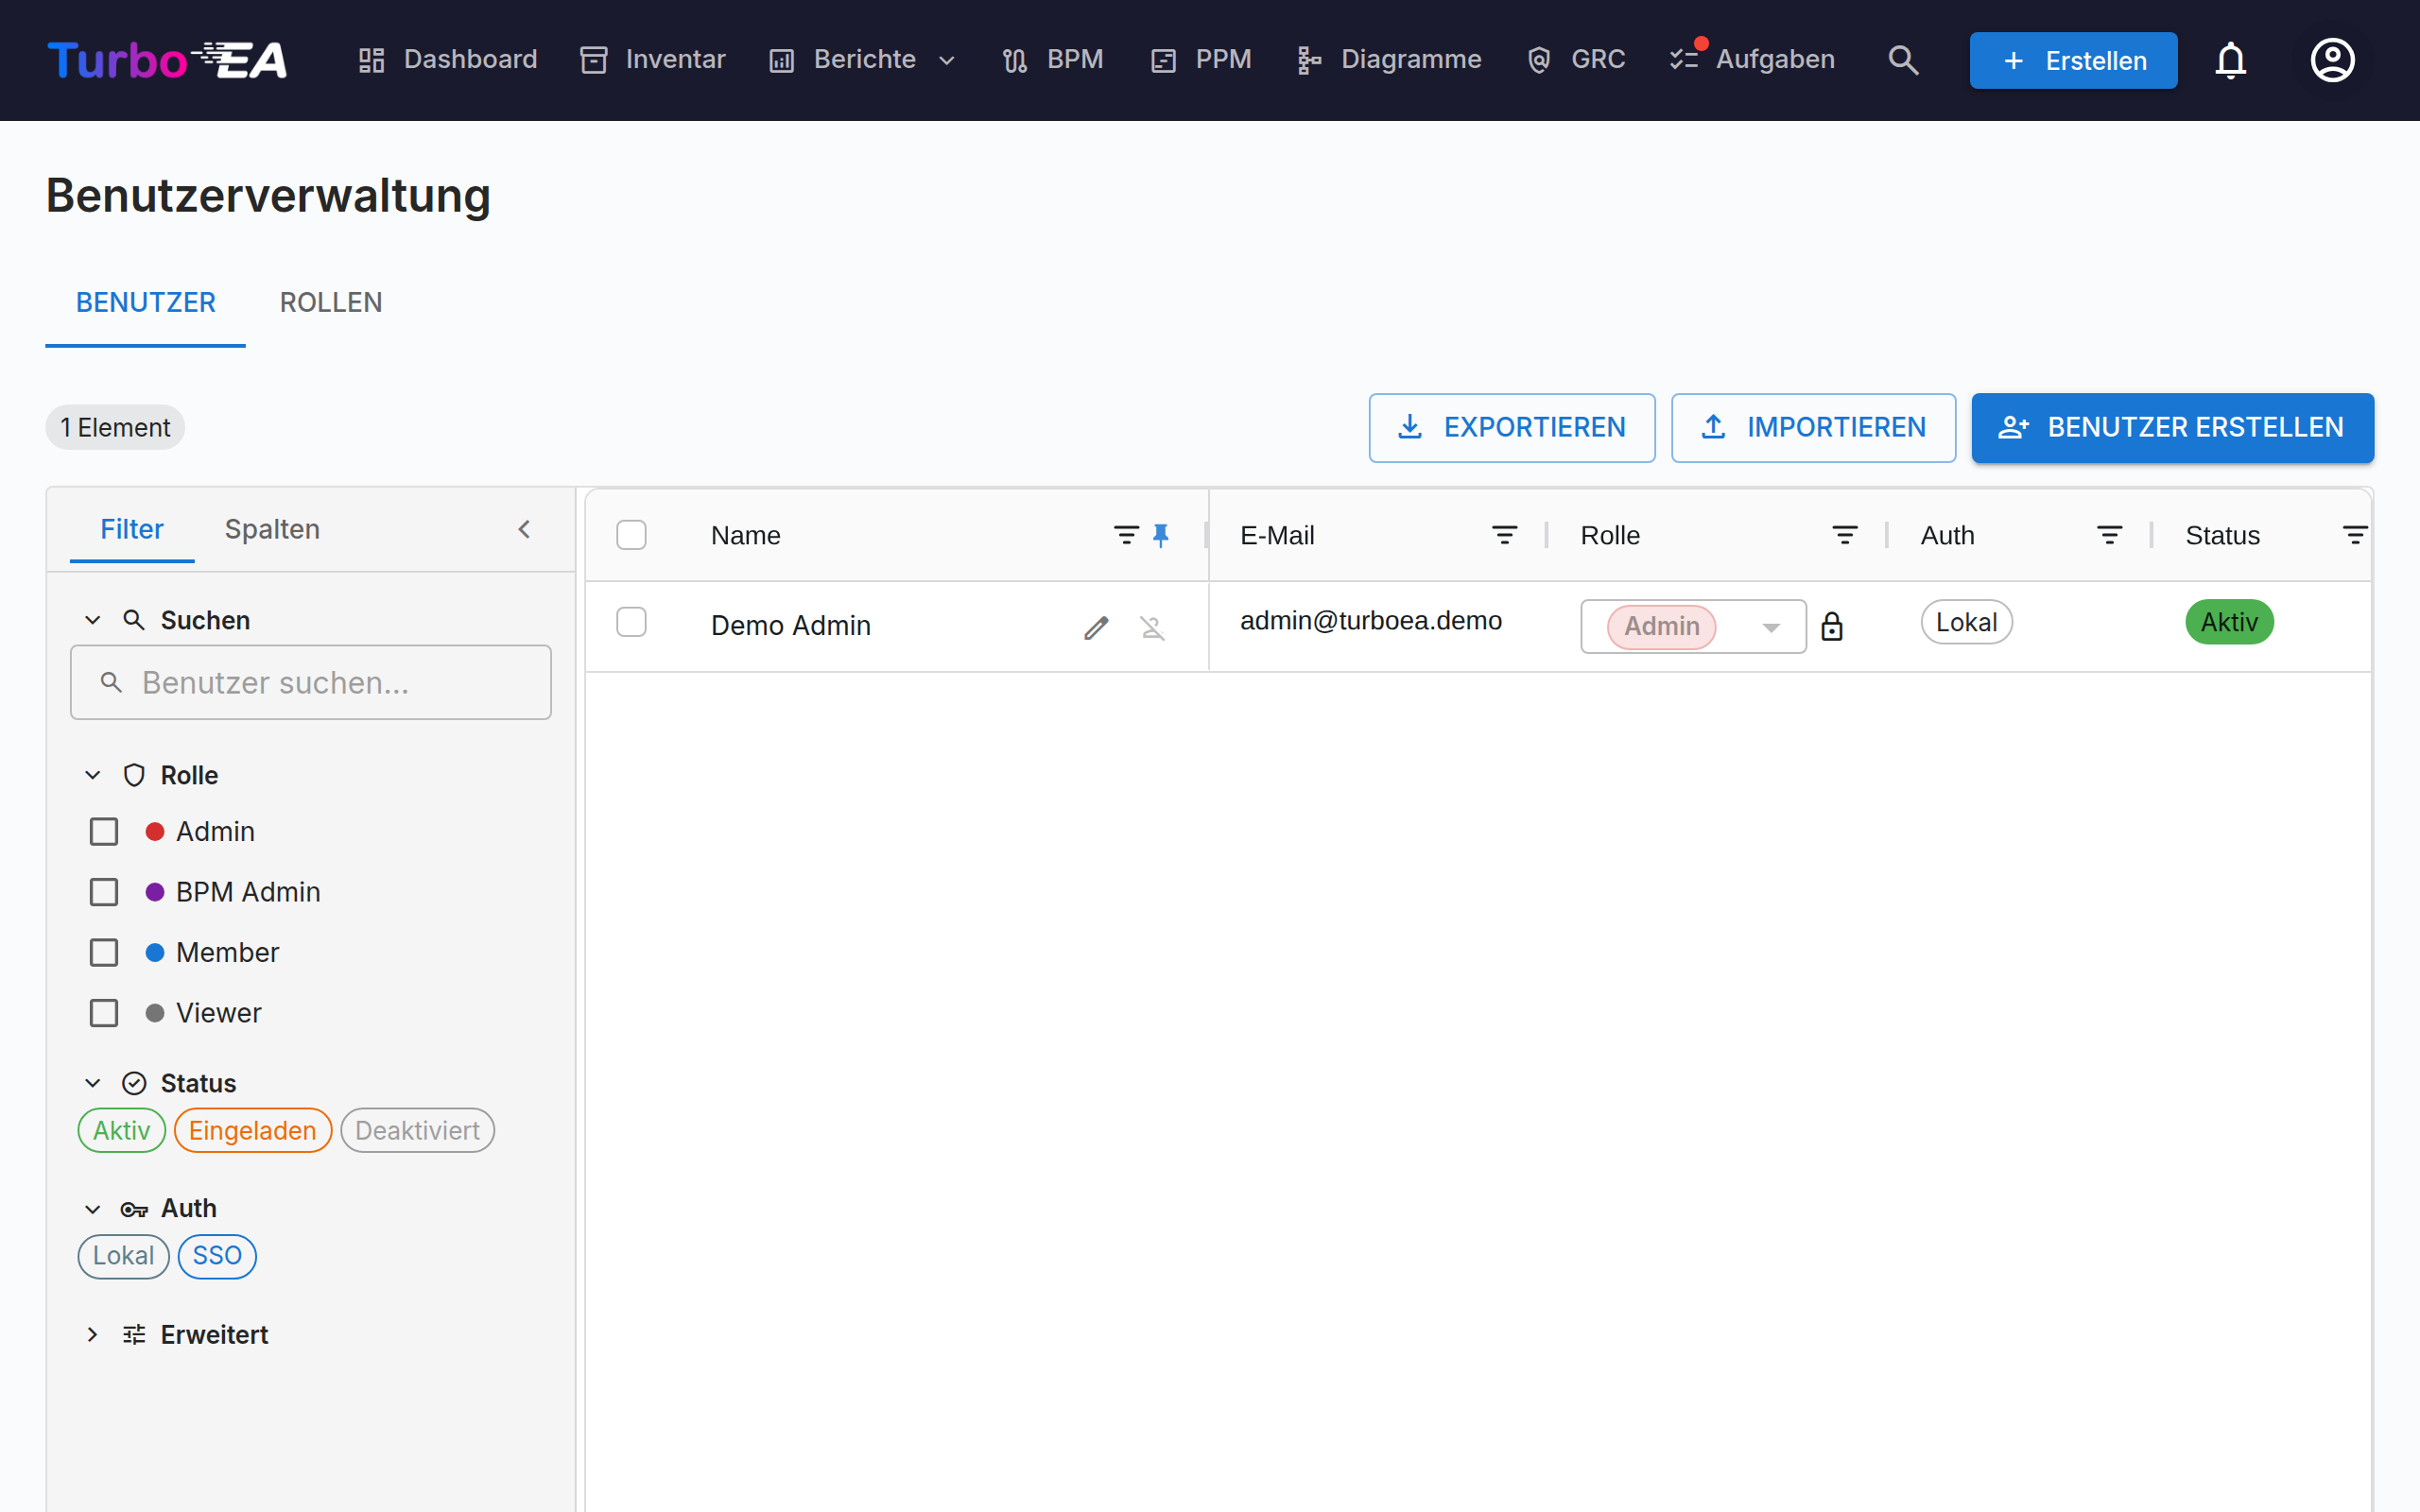
Task: Open the Name column filter menu icon
Action: [x=1126, y=536]
